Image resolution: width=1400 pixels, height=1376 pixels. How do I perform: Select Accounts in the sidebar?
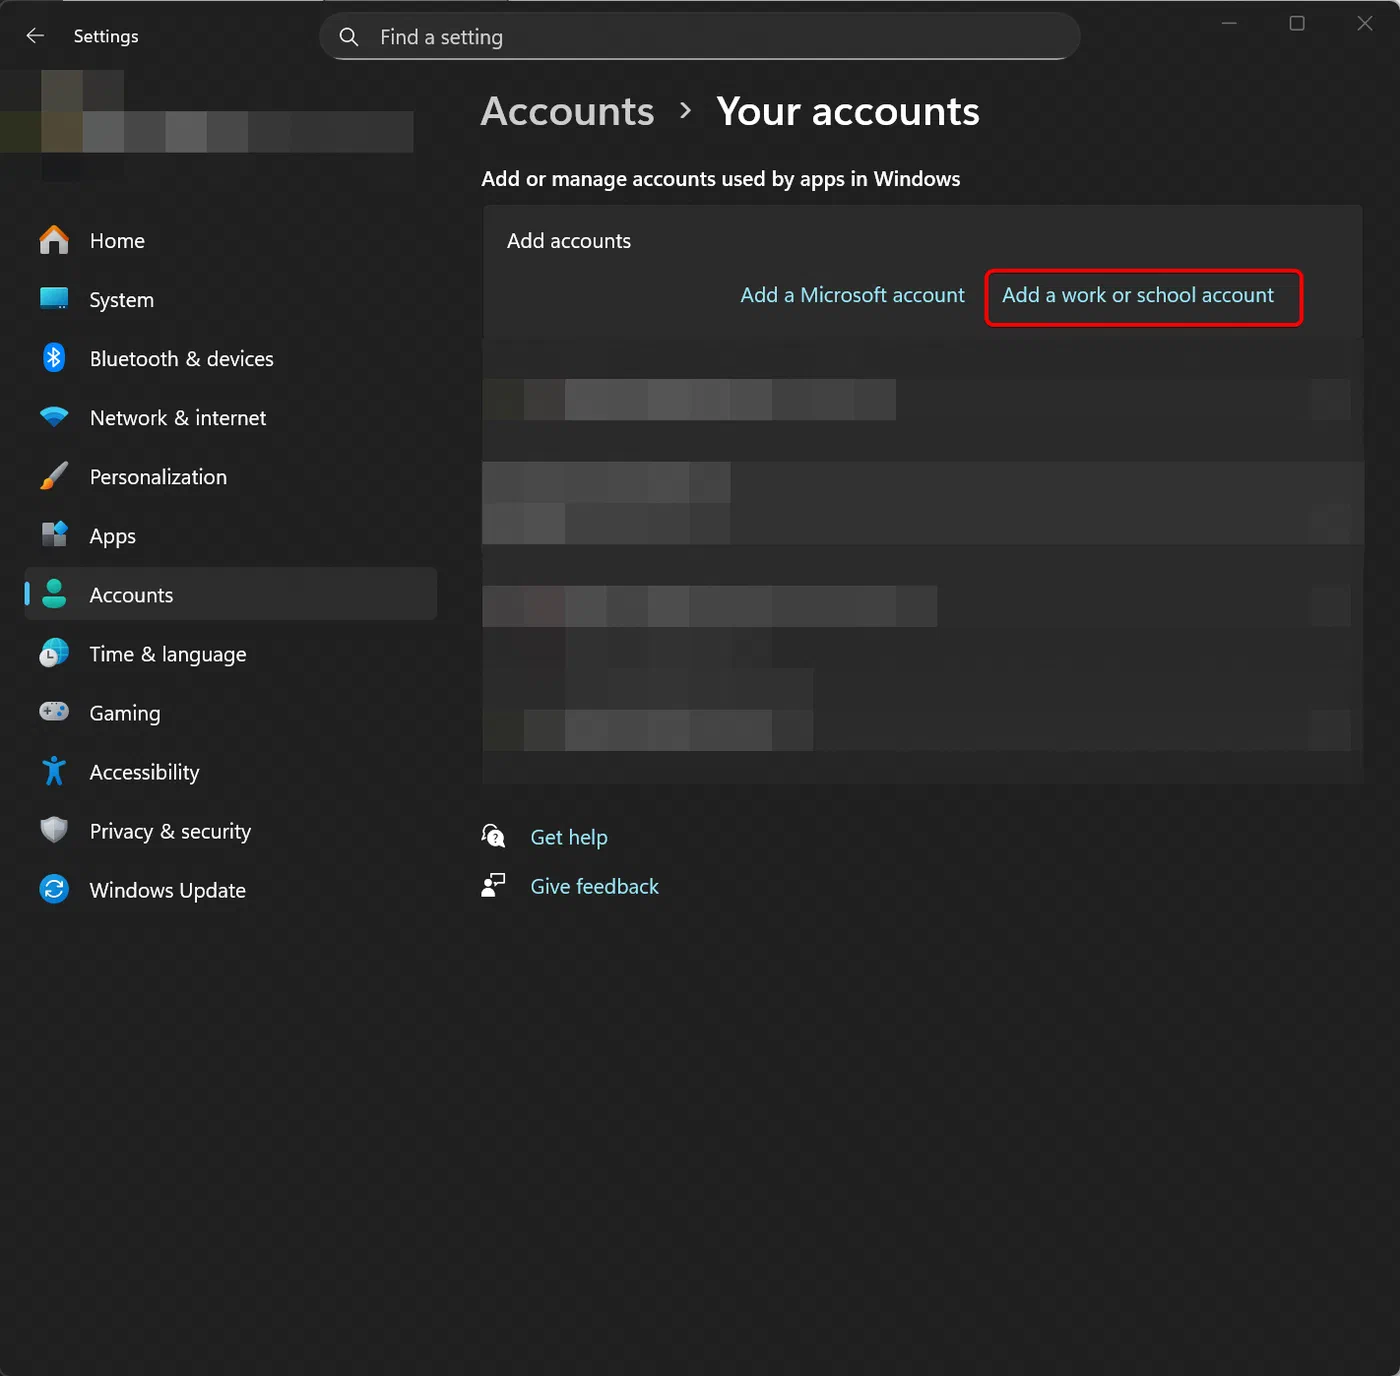click(x=231, y=594)
